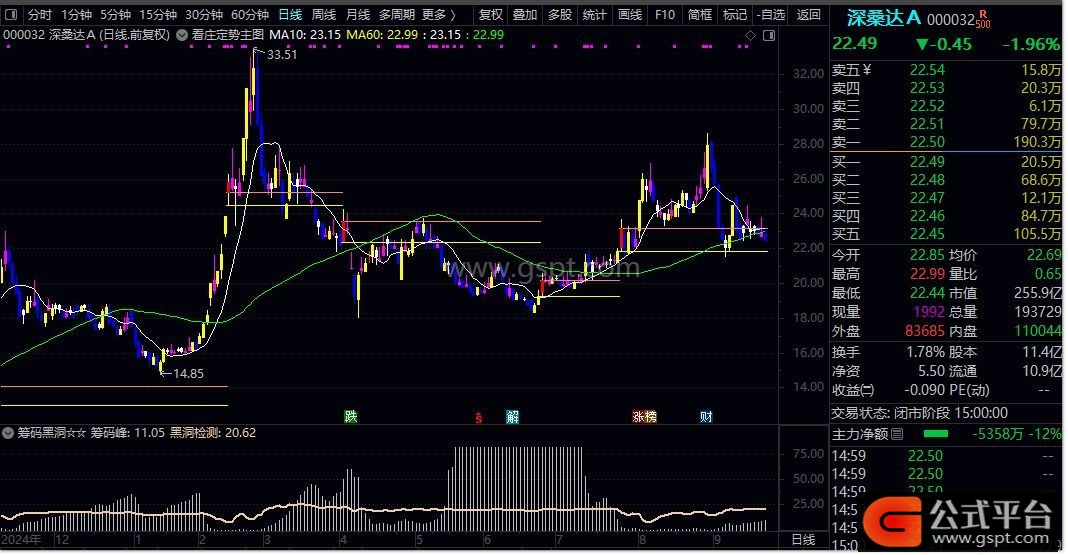Toggle the 叠加 overlay option

[x=524, y=15]
